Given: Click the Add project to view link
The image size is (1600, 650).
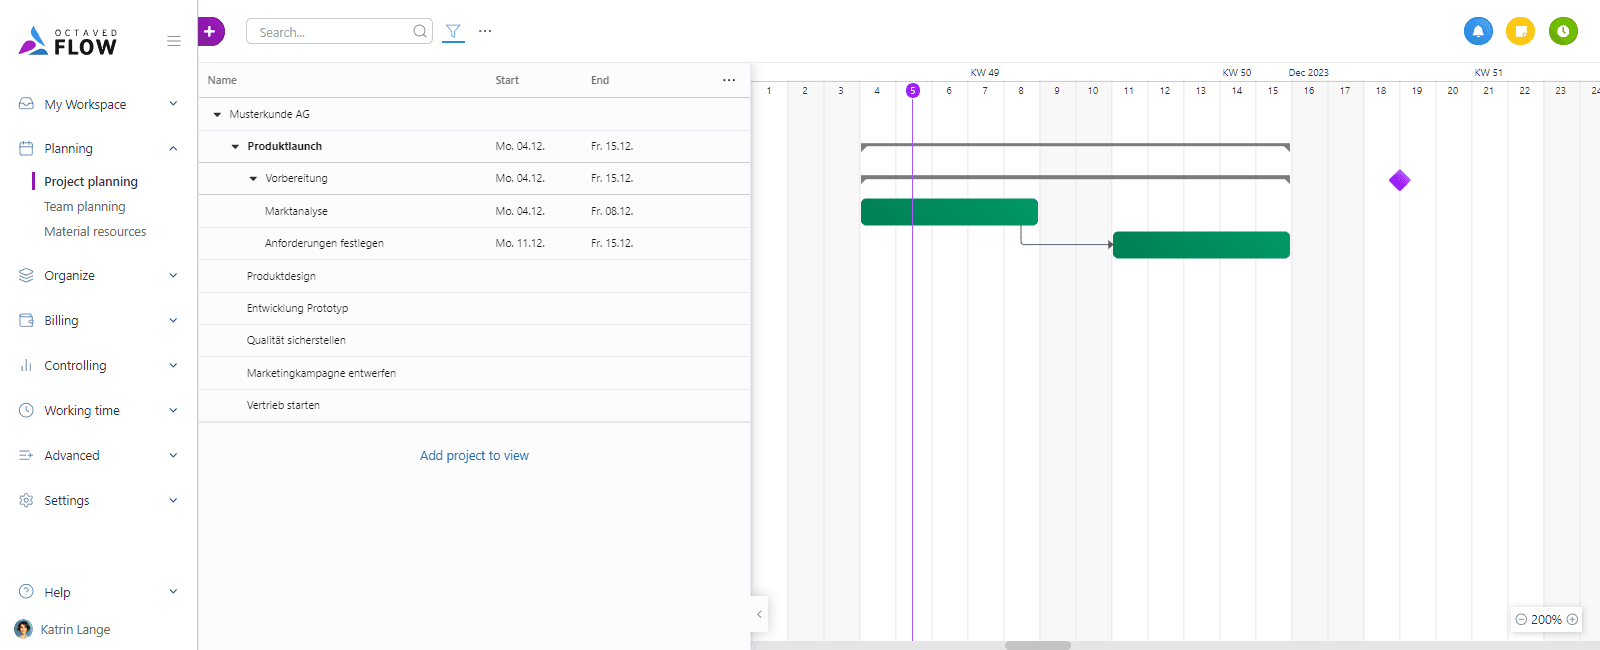Looking at the screenshot, I should click(474, 456).
